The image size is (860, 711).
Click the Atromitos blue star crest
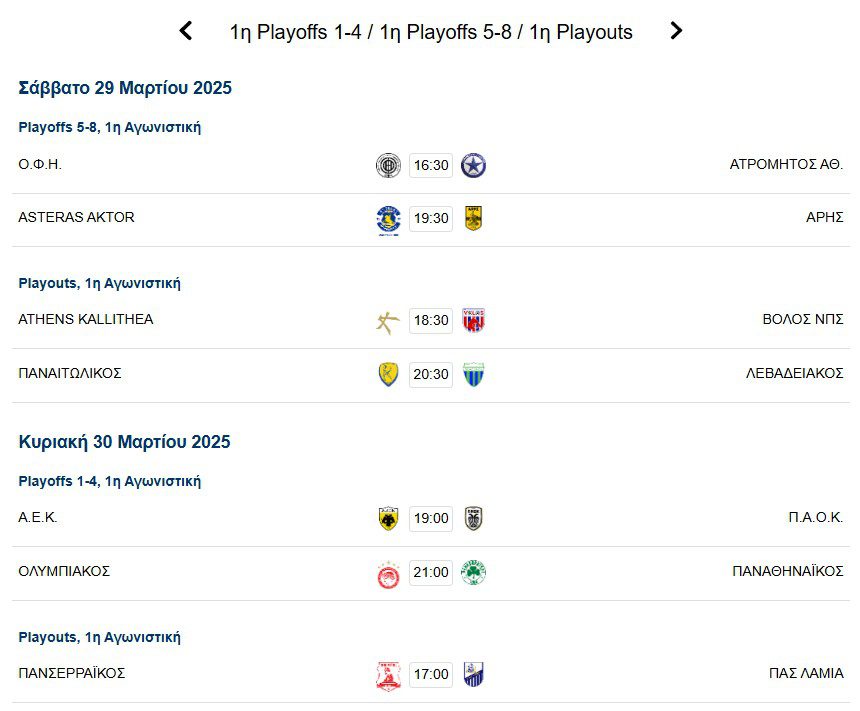(474, 165)
